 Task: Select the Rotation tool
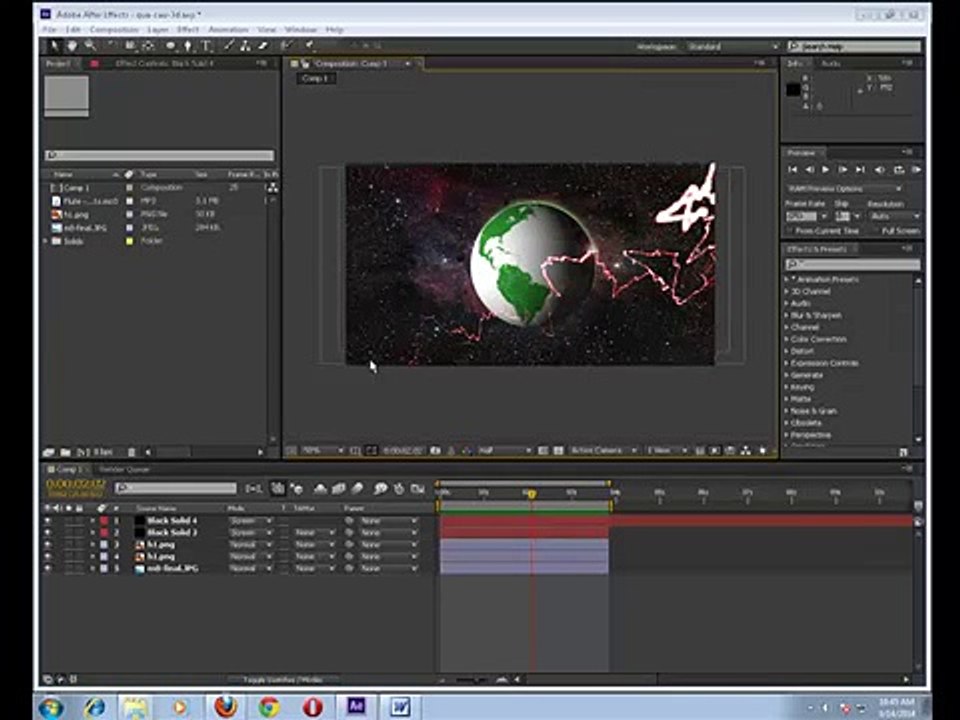tap(112, 45)
